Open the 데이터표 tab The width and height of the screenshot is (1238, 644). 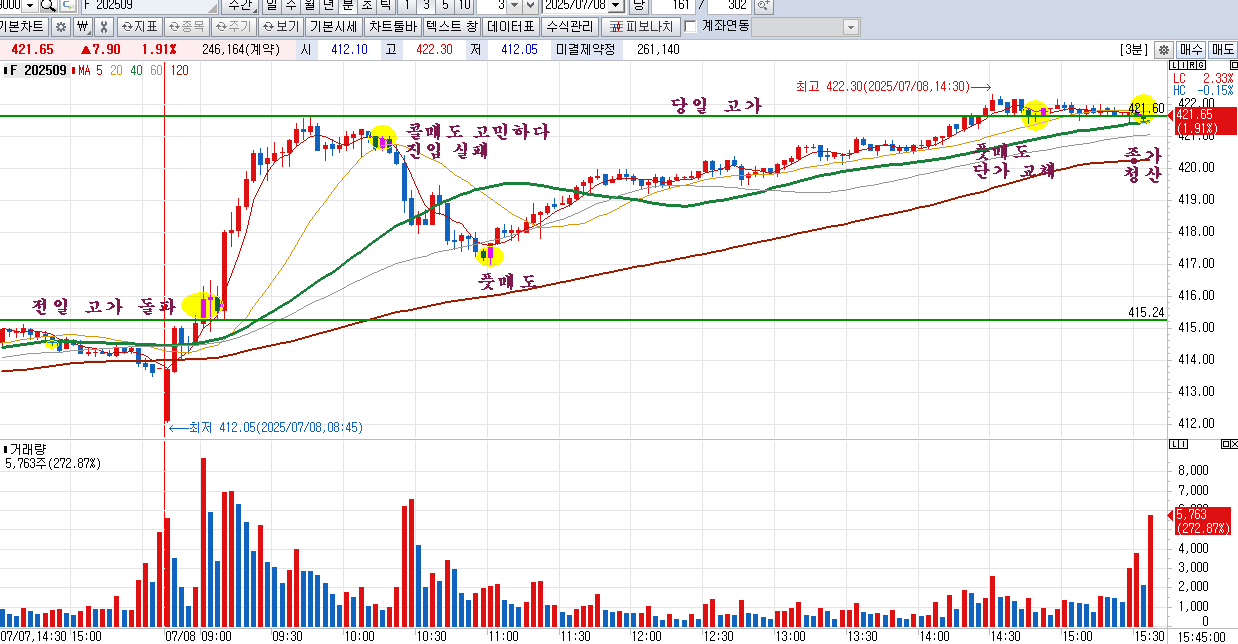pyautogui.click(x=511, y=26)
